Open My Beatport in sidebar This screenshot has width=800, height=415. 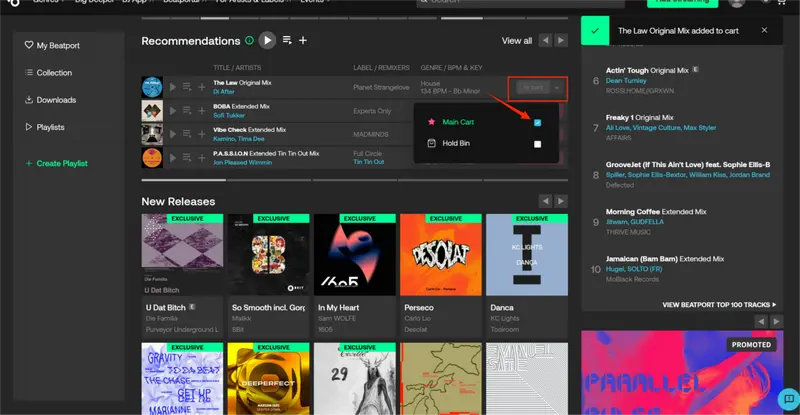click(x=52, y=45)
